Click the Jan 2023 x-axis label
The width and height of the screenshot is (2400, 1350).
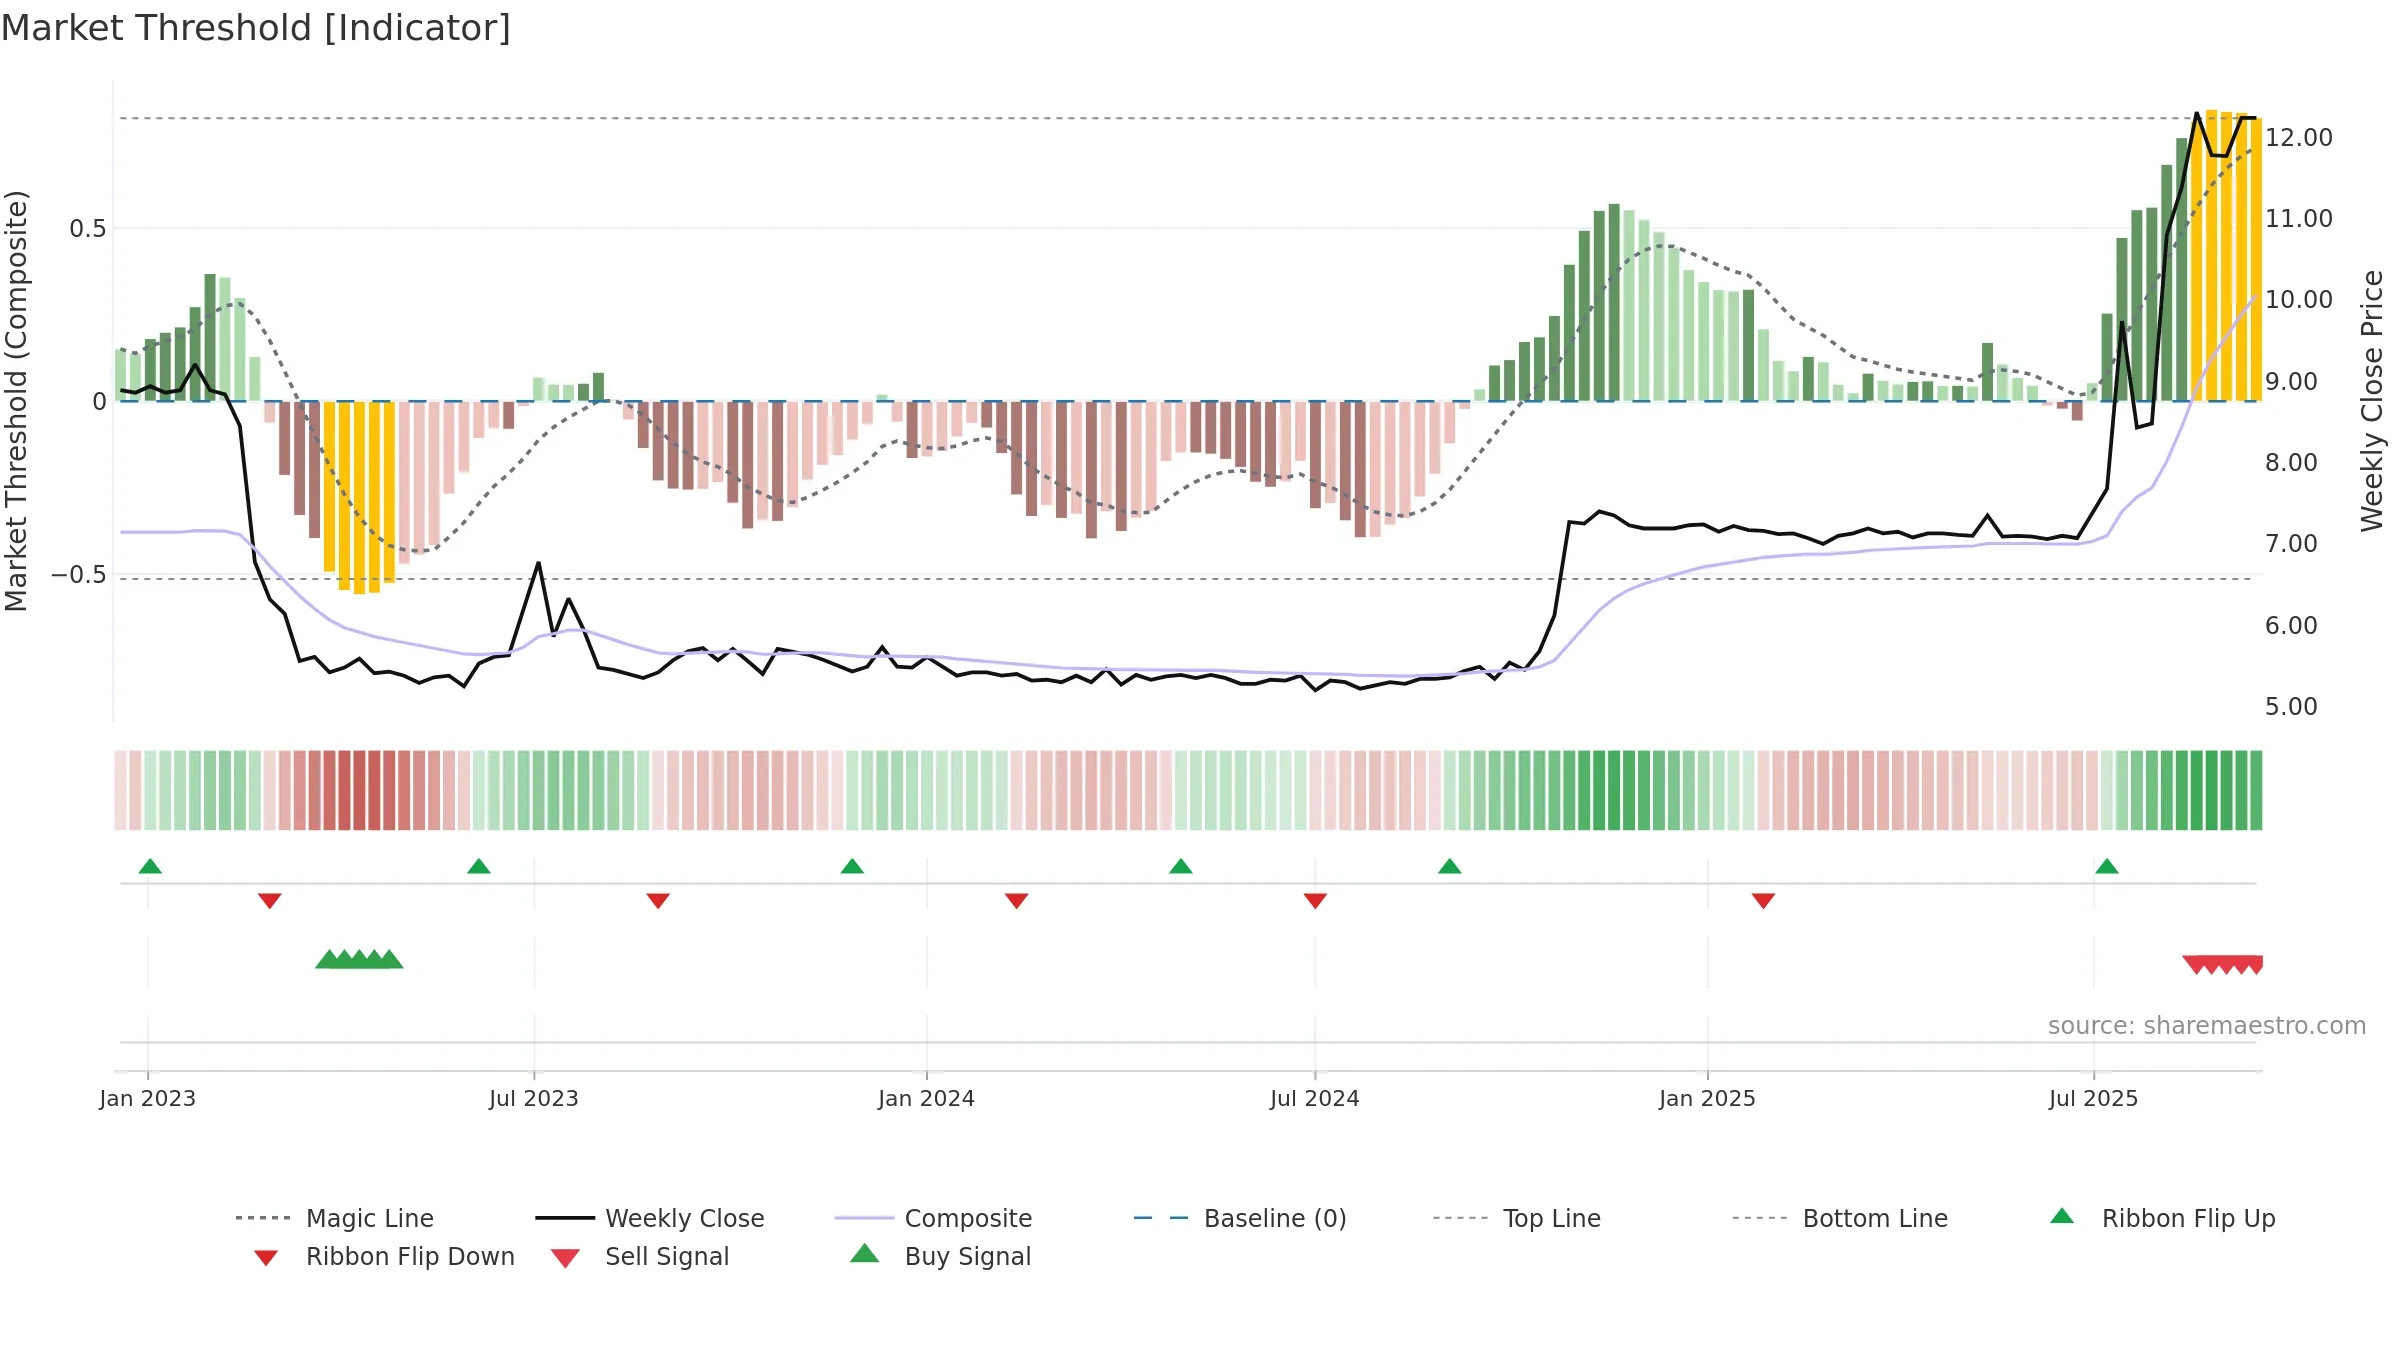[x=147, y=1098]
